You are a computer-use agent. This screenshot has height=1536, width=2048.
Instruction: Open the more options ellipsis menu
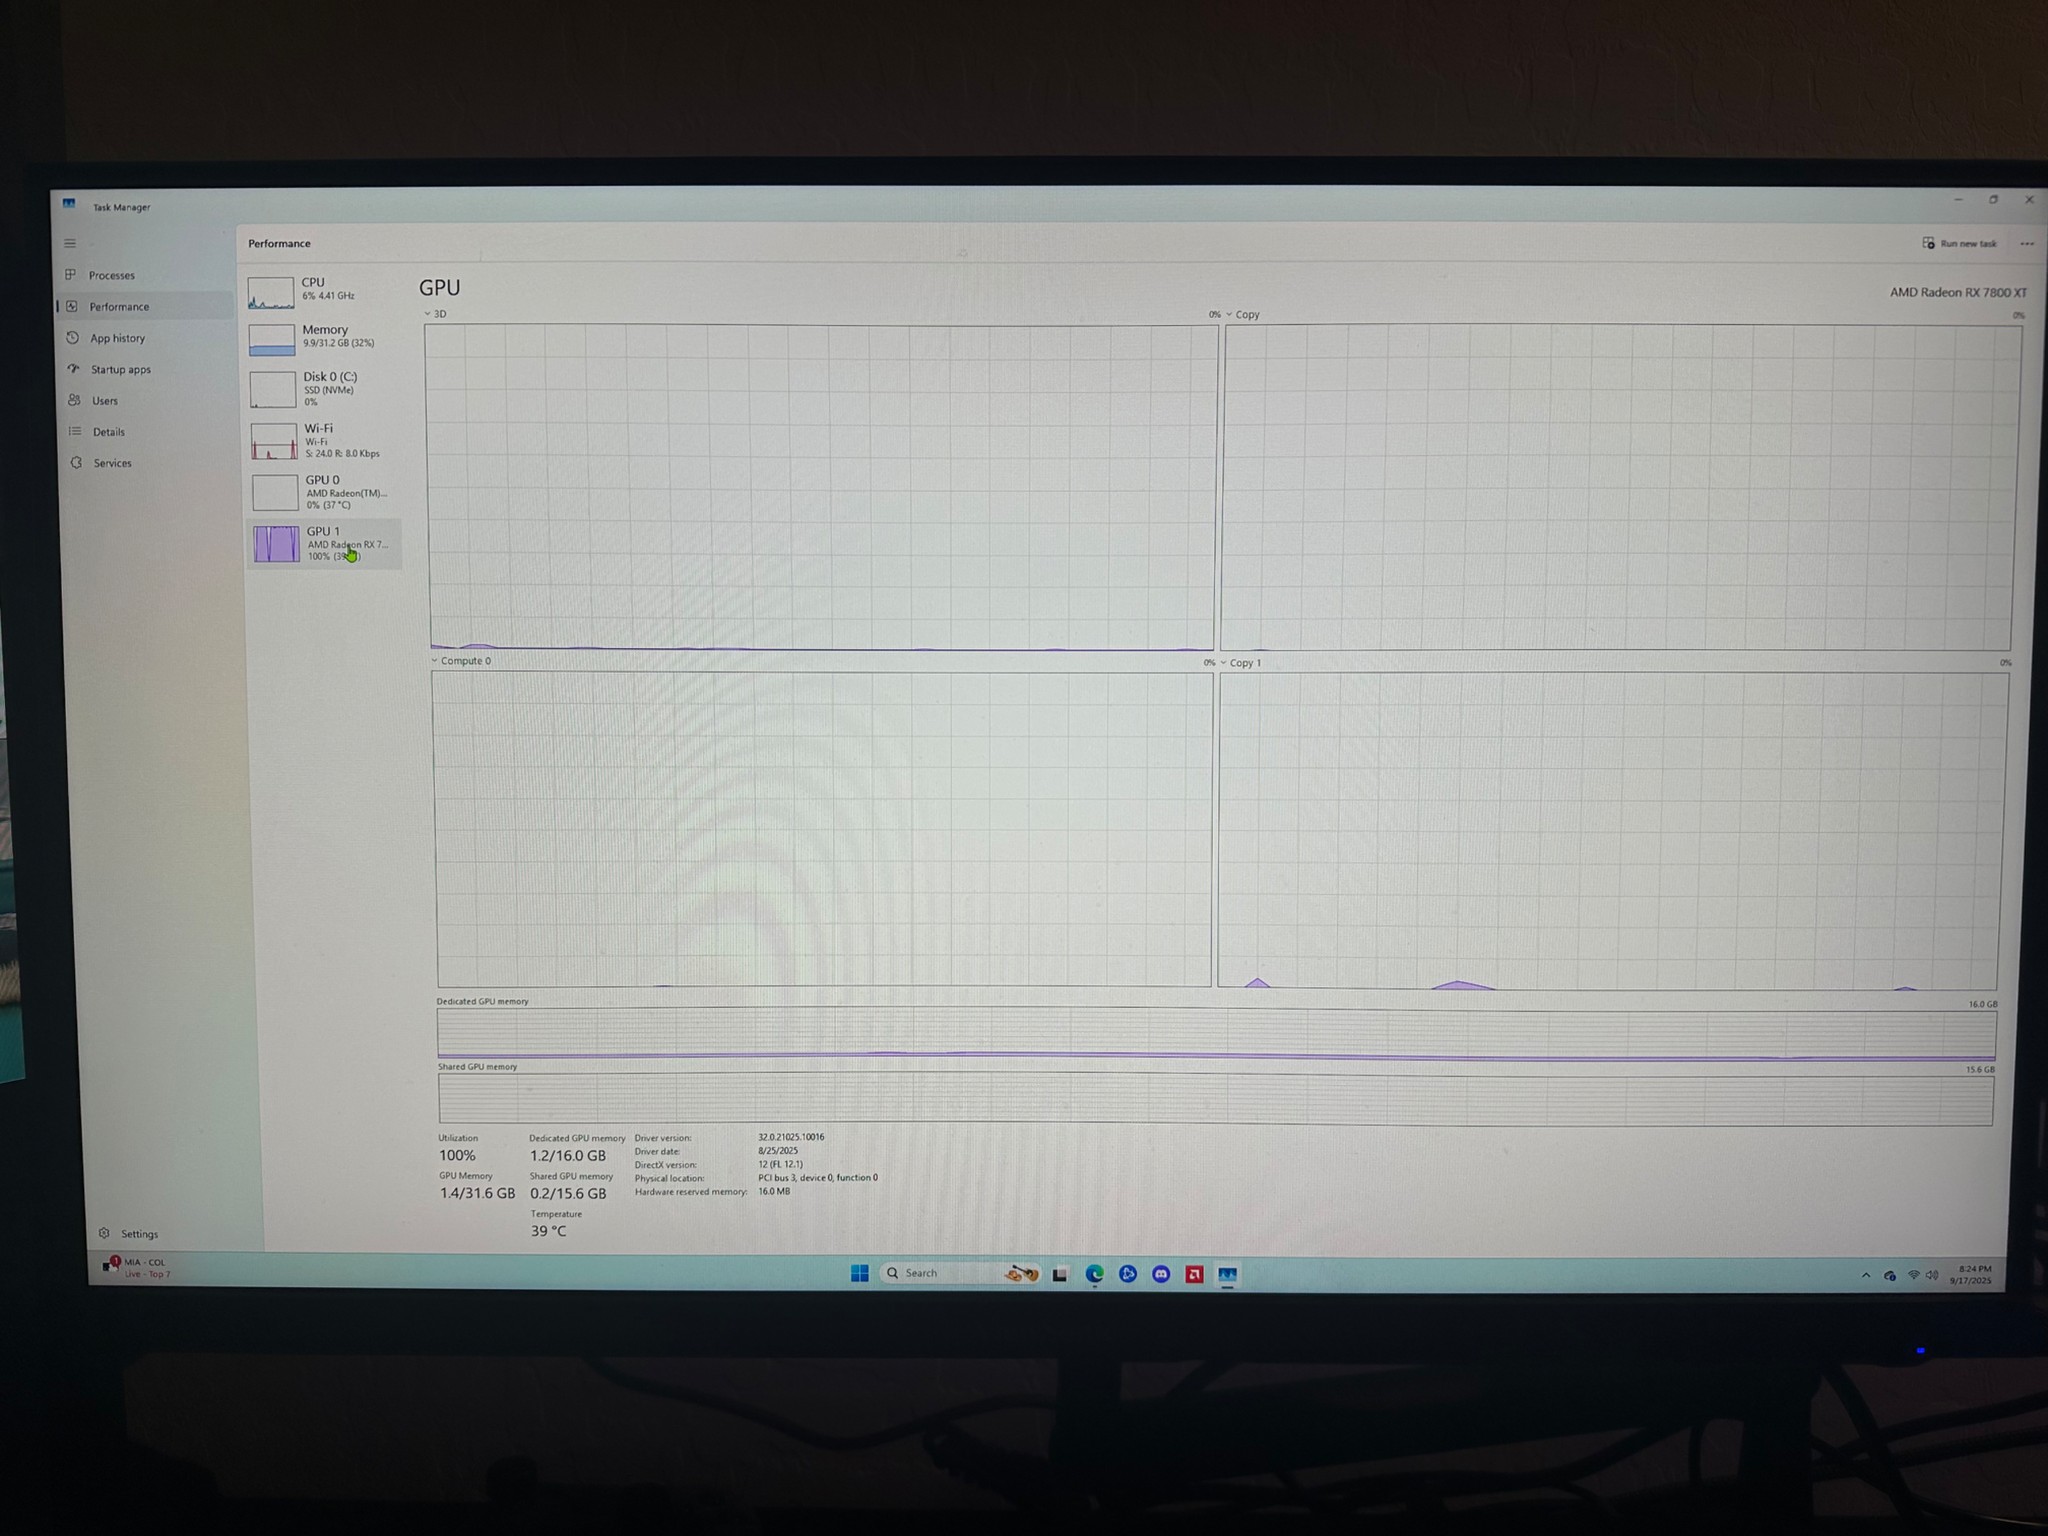tap(2027, 244)
